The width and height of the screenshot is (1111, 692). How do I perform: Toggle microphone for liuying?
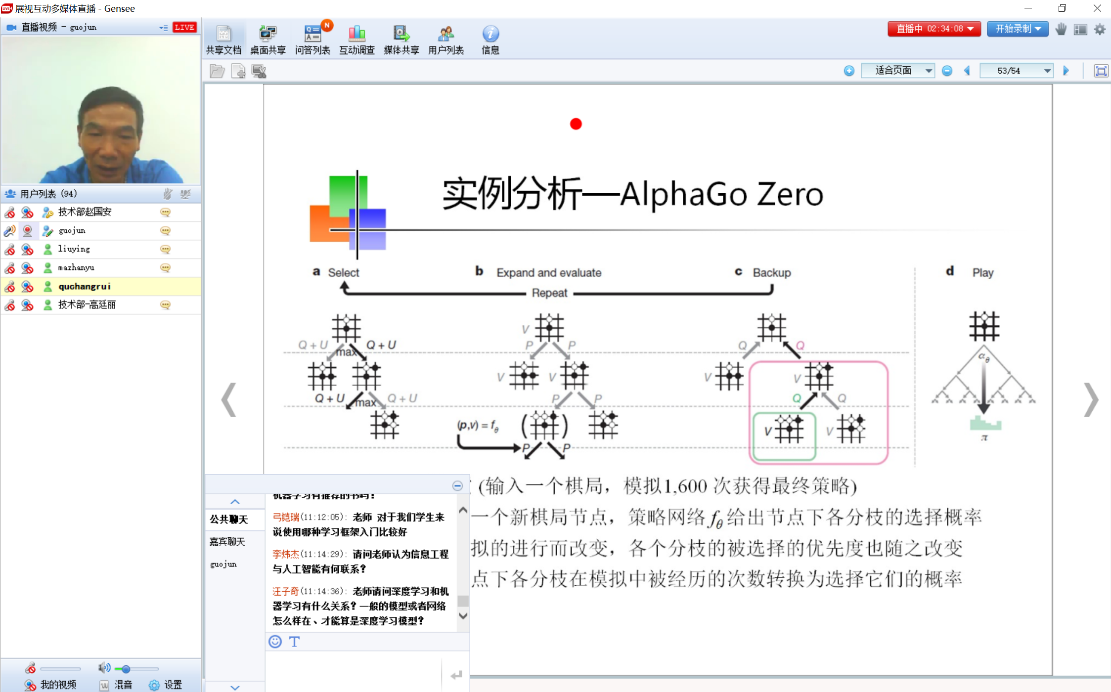(10, 249)
